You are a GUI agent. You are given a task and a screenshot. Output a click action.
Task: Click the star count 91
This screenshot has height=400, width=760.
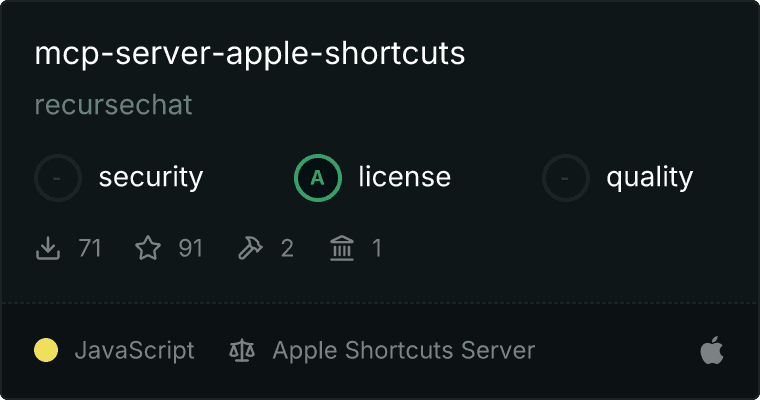coord(190,248)
